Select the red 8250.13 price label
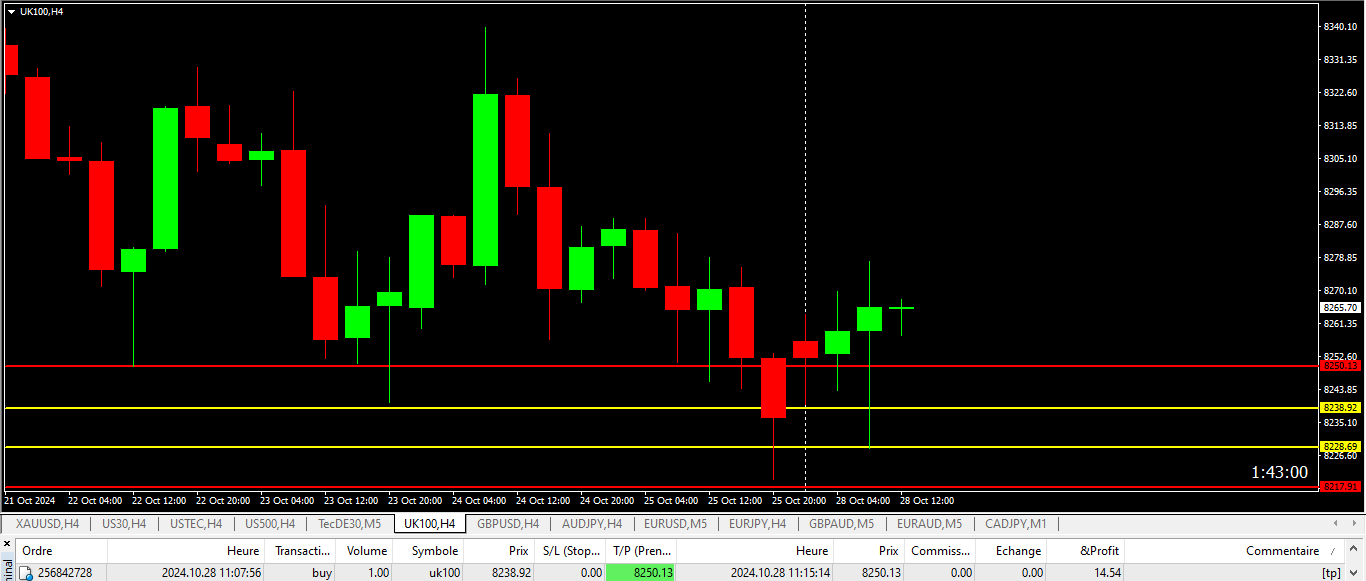The height and width of the screenshot is (581, 1366). (x=1340, y=366)
